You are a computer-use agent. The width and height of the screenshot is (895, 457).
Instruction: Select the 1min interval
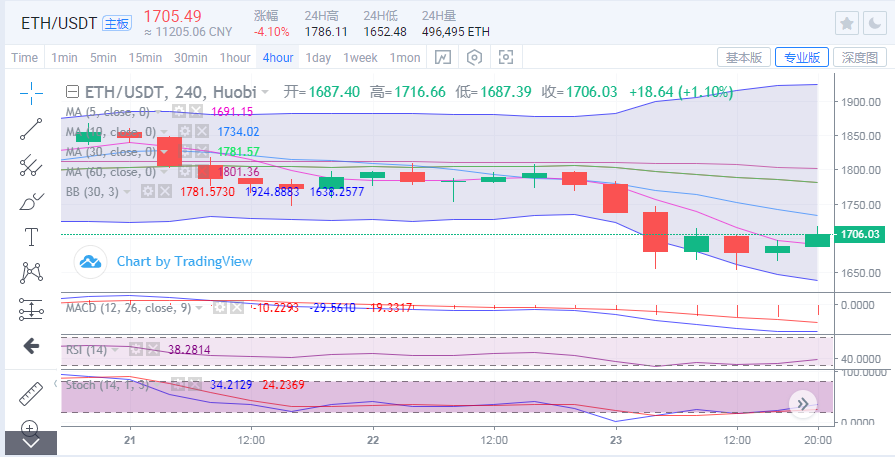(64, 58)
